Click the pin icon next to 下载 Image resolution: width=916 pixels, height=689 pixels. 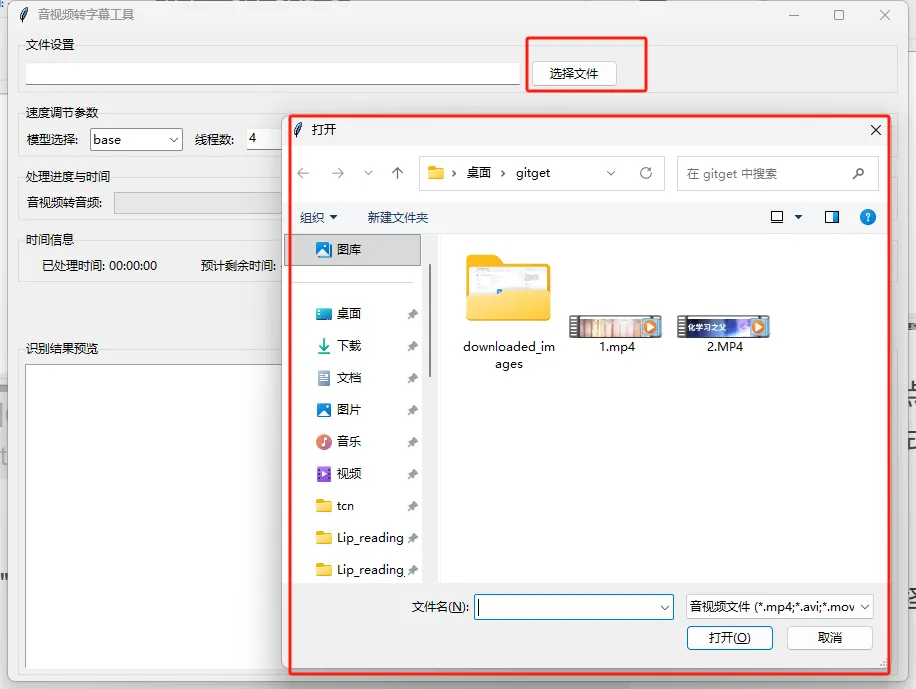(x=412, y=346)
